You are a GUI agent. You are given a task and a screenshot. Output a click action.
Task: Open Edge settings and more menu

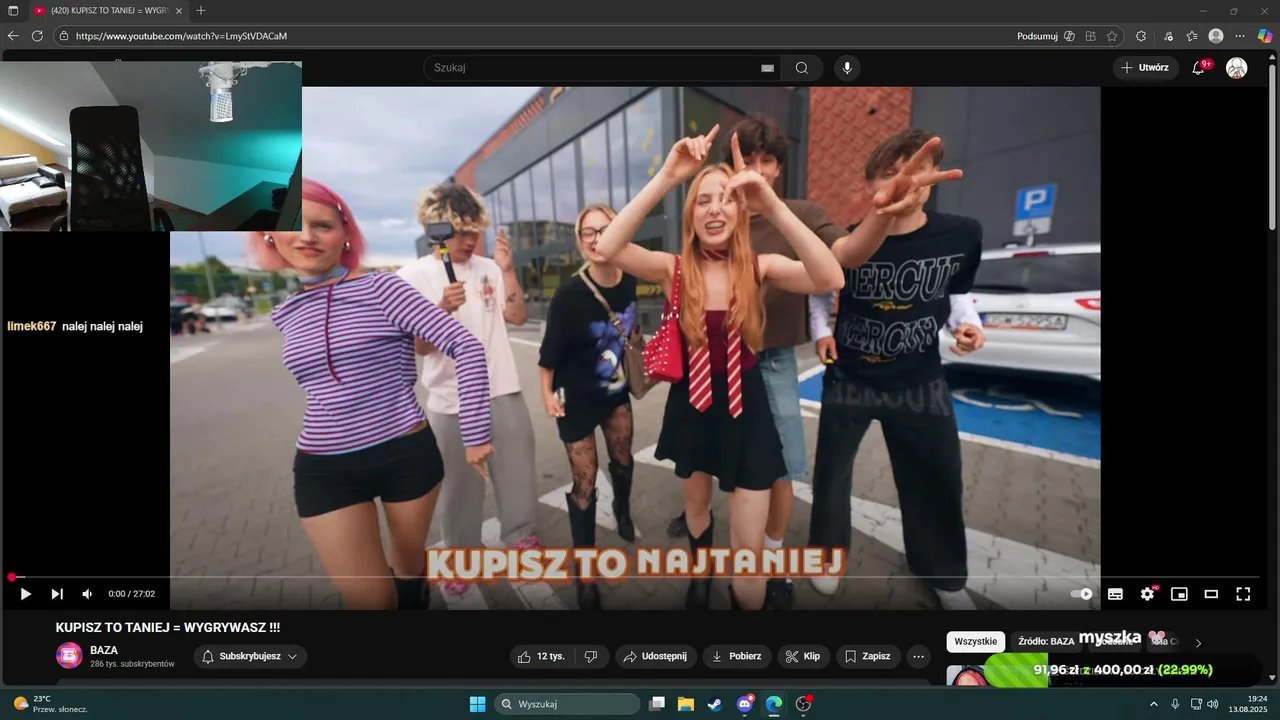click(1240, 36)
